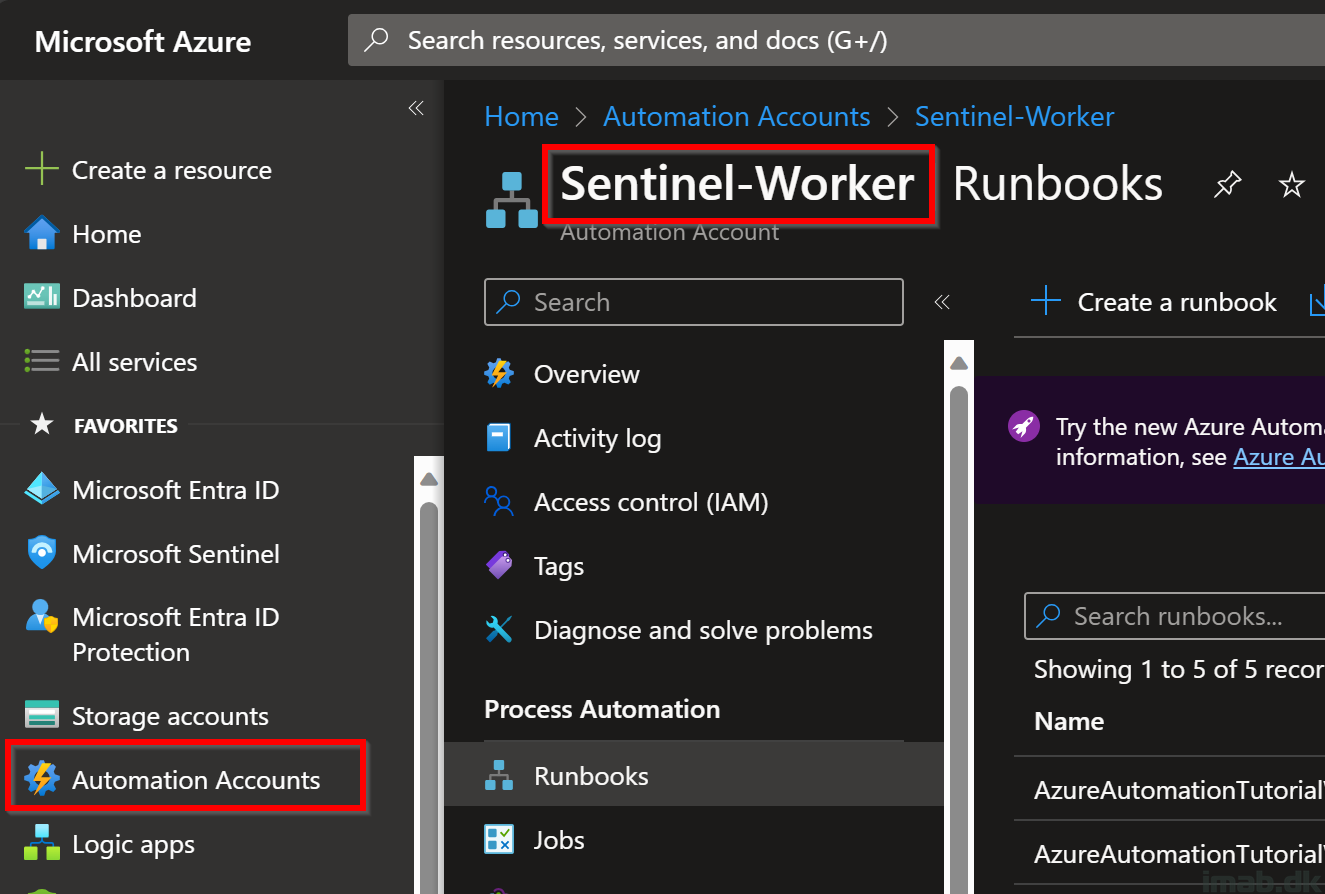This screenshot has height=894, width=1325.
Task: Open Logic apps from favorites
Action: point(133,844)
